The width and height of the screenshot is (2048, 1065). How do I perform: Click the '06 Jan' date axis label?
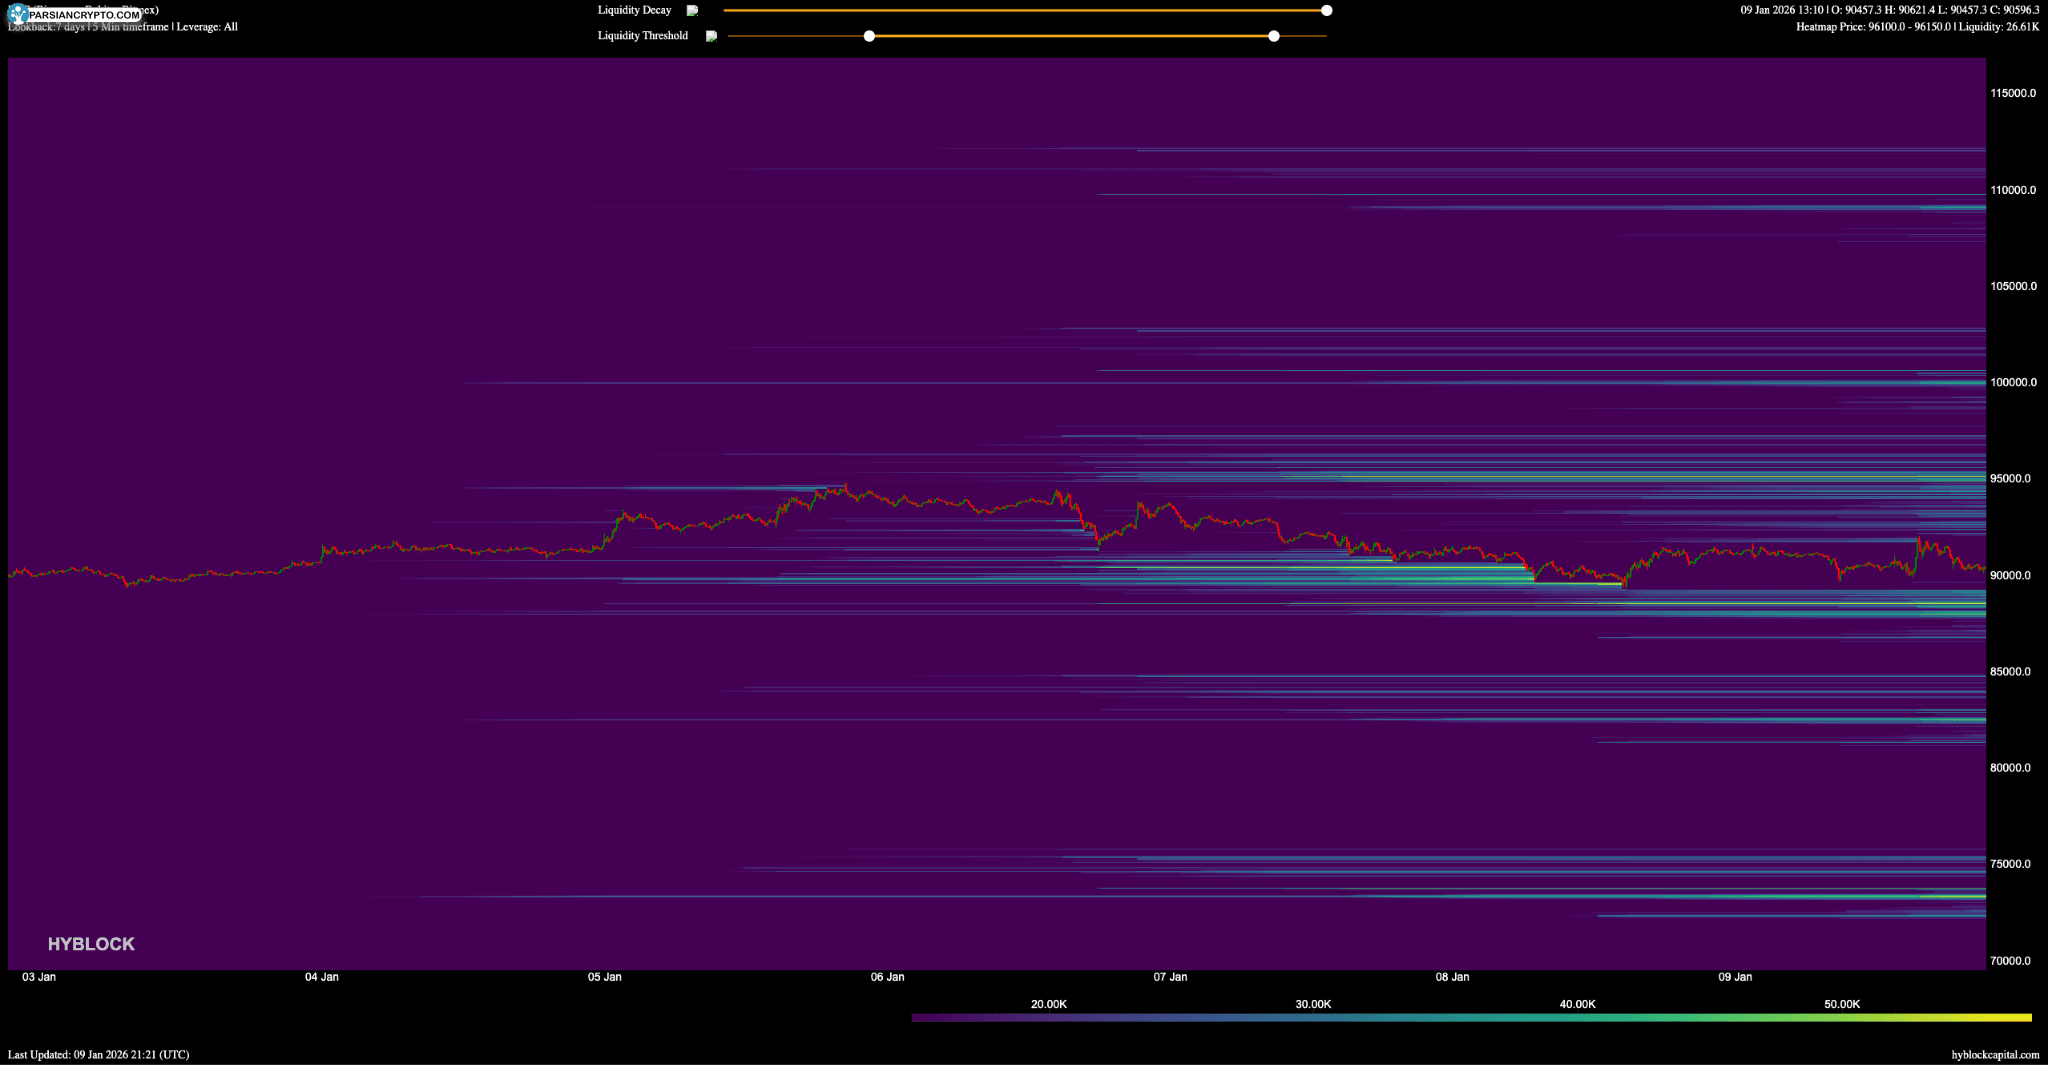(888, 977)
